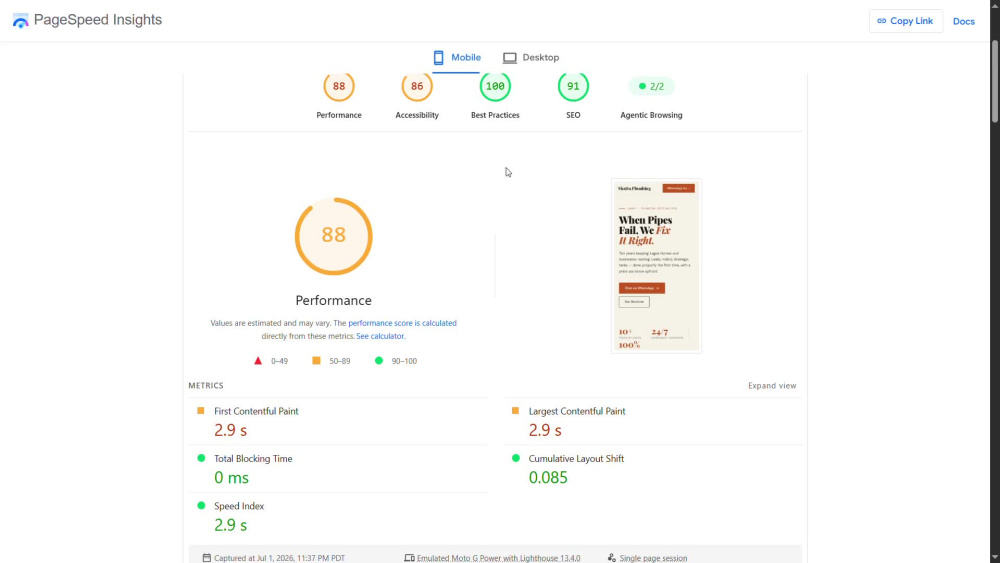The height and width of the screenshot is (563, 1000).
Task: Open the PageSpeed Insights home title
Action: click(x=98, y=20)
